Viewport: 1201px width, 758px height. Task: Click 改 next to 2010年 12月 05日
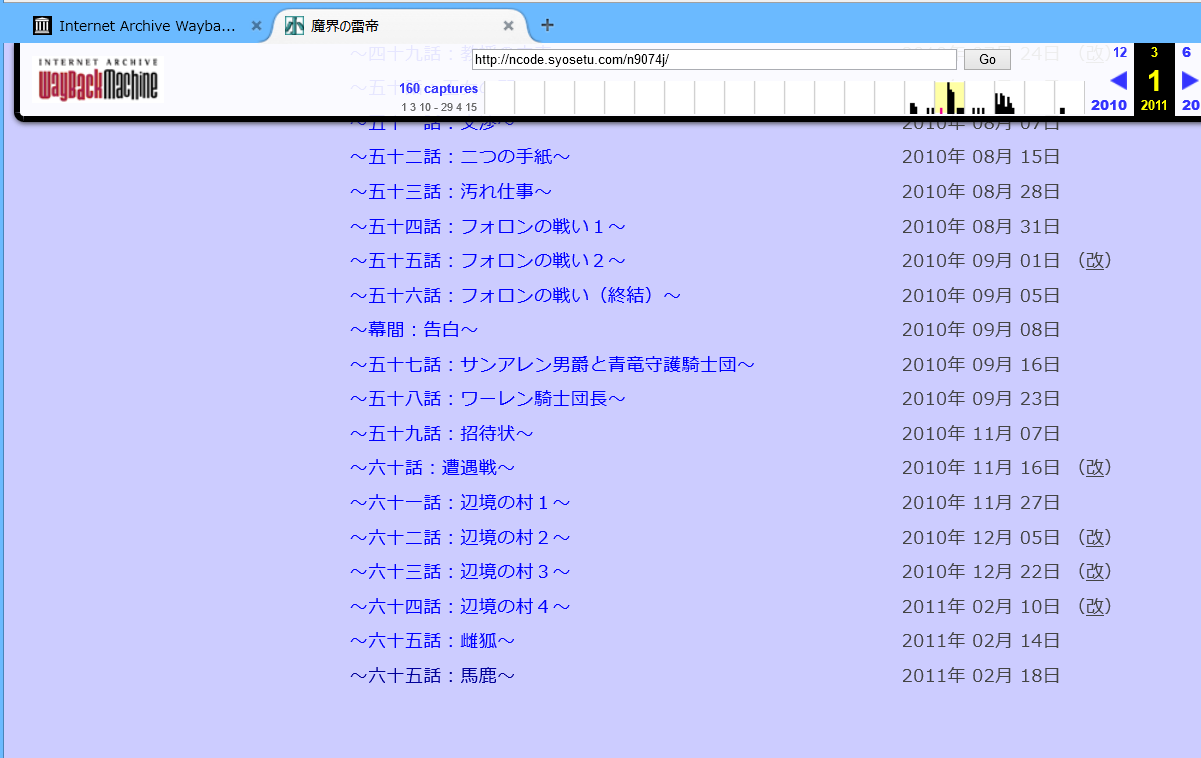pyautogui.click(x=1095, y=537)
